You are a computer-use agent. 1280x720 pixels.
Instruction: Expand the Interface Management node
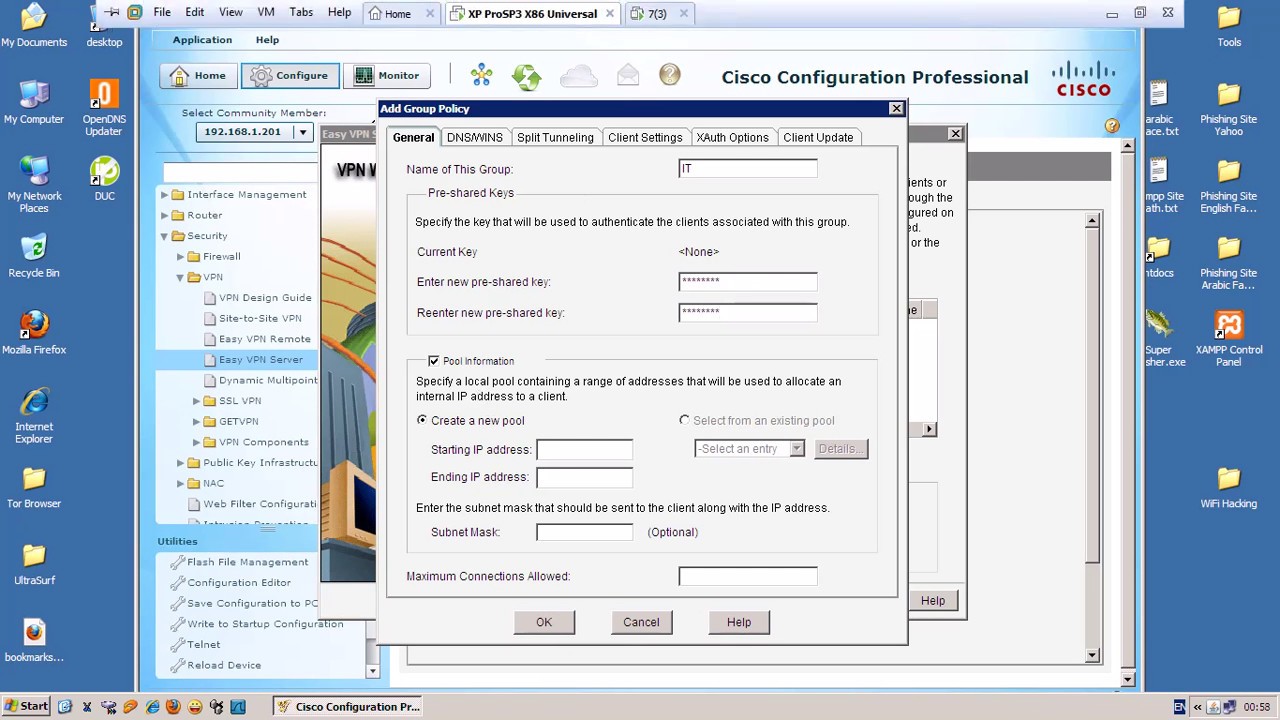164,195
